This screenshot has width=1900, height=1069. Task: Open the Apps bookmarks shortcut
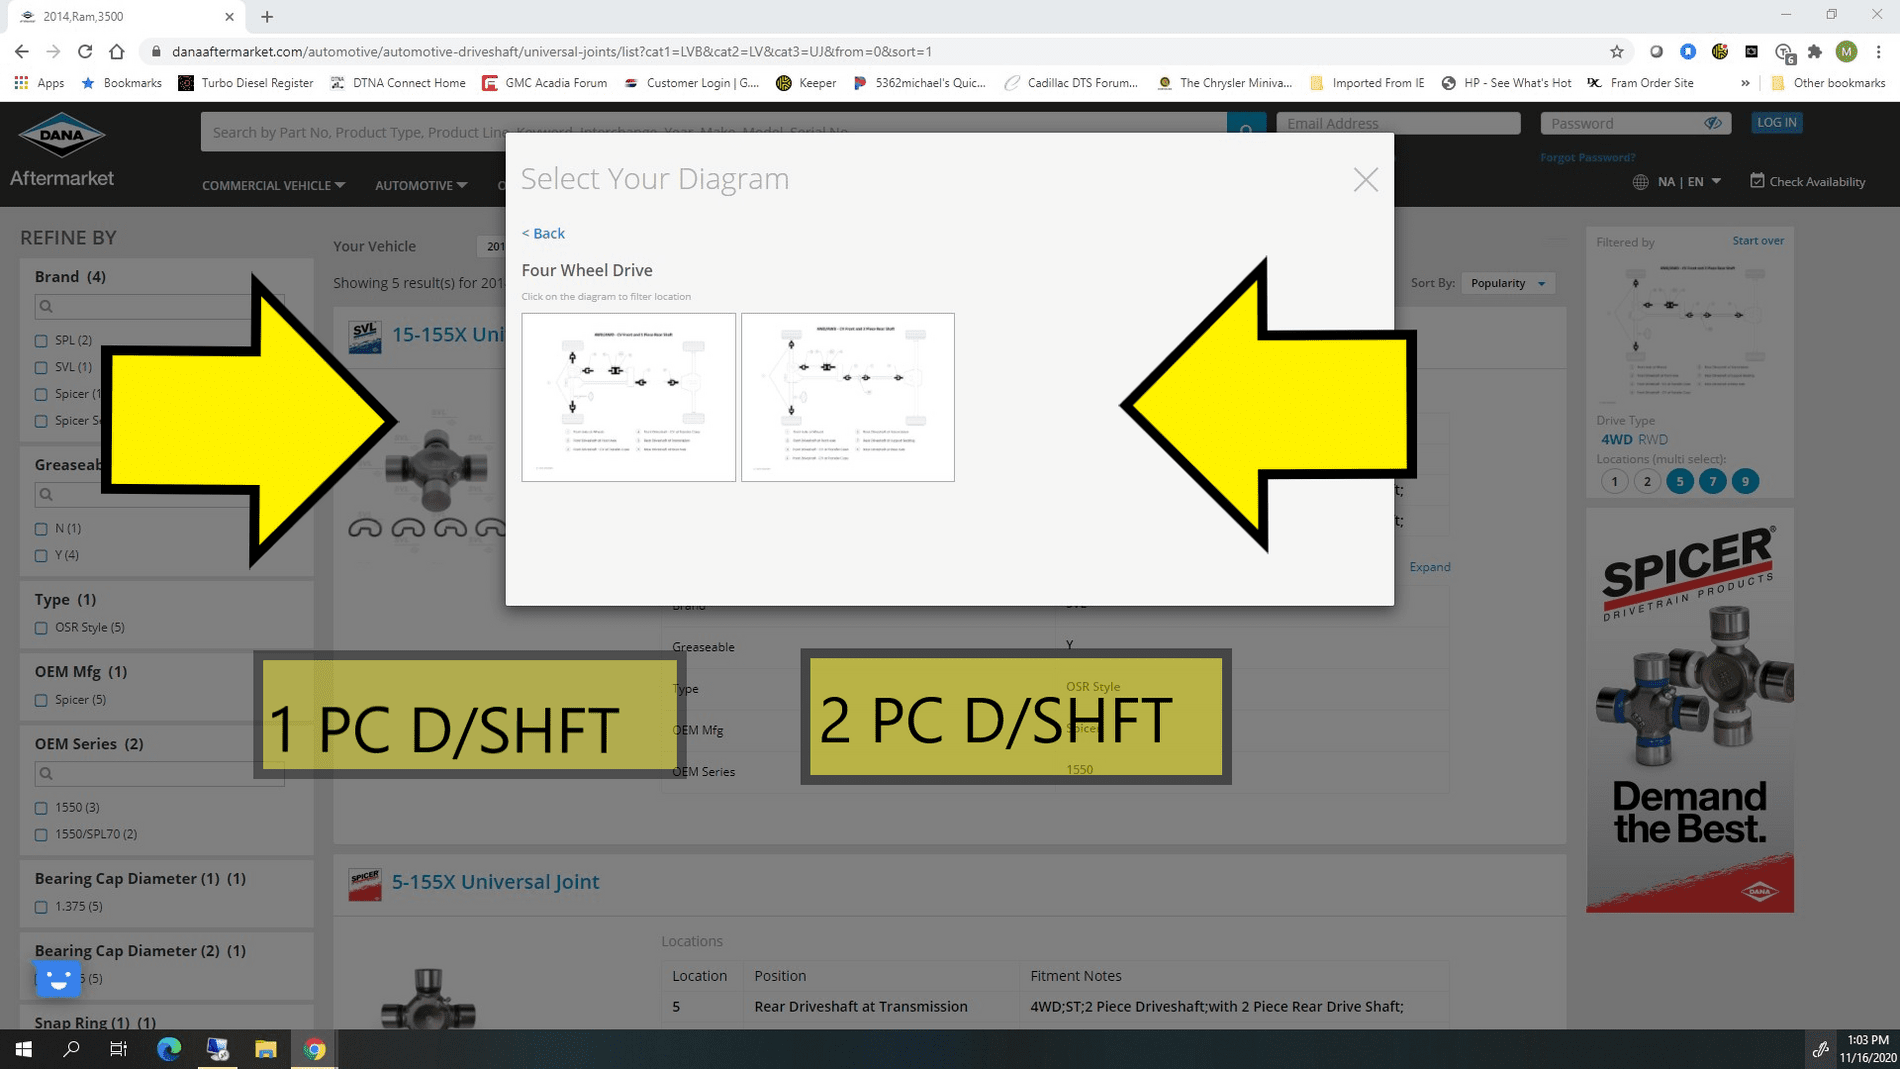(40, 83)
